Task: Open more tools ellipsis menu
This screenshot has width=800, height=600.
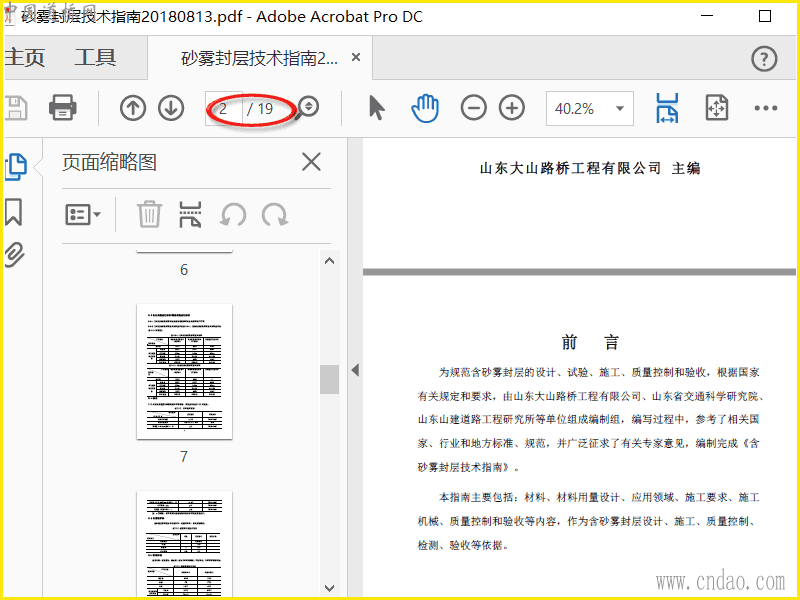Action: tap(765, 108)
